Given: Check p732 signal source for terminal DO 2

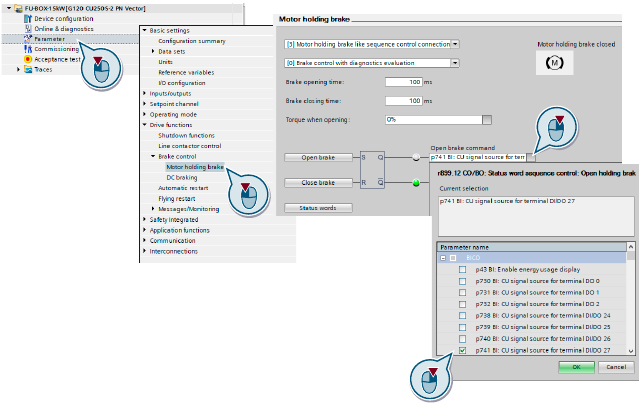Looking at the screenshot, I should point(462,304).
